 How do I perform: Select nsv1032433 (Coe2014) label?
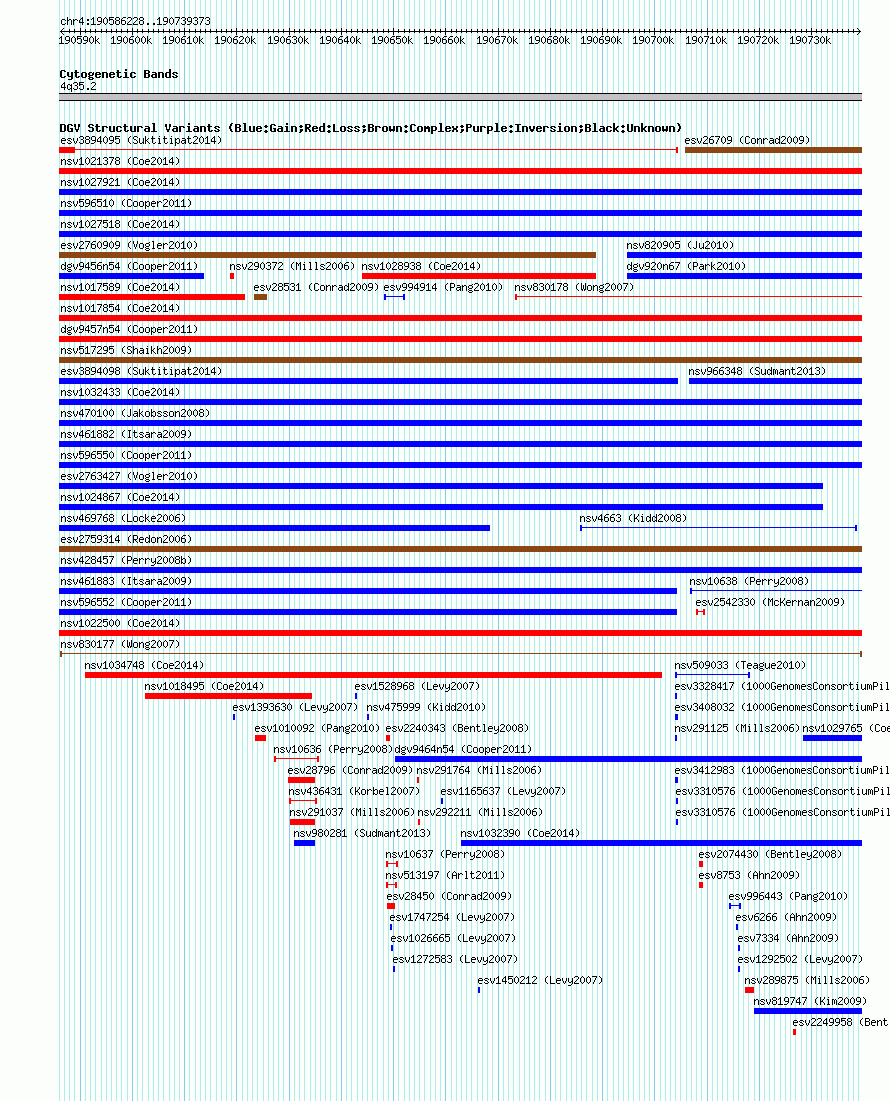pos(120,393)
